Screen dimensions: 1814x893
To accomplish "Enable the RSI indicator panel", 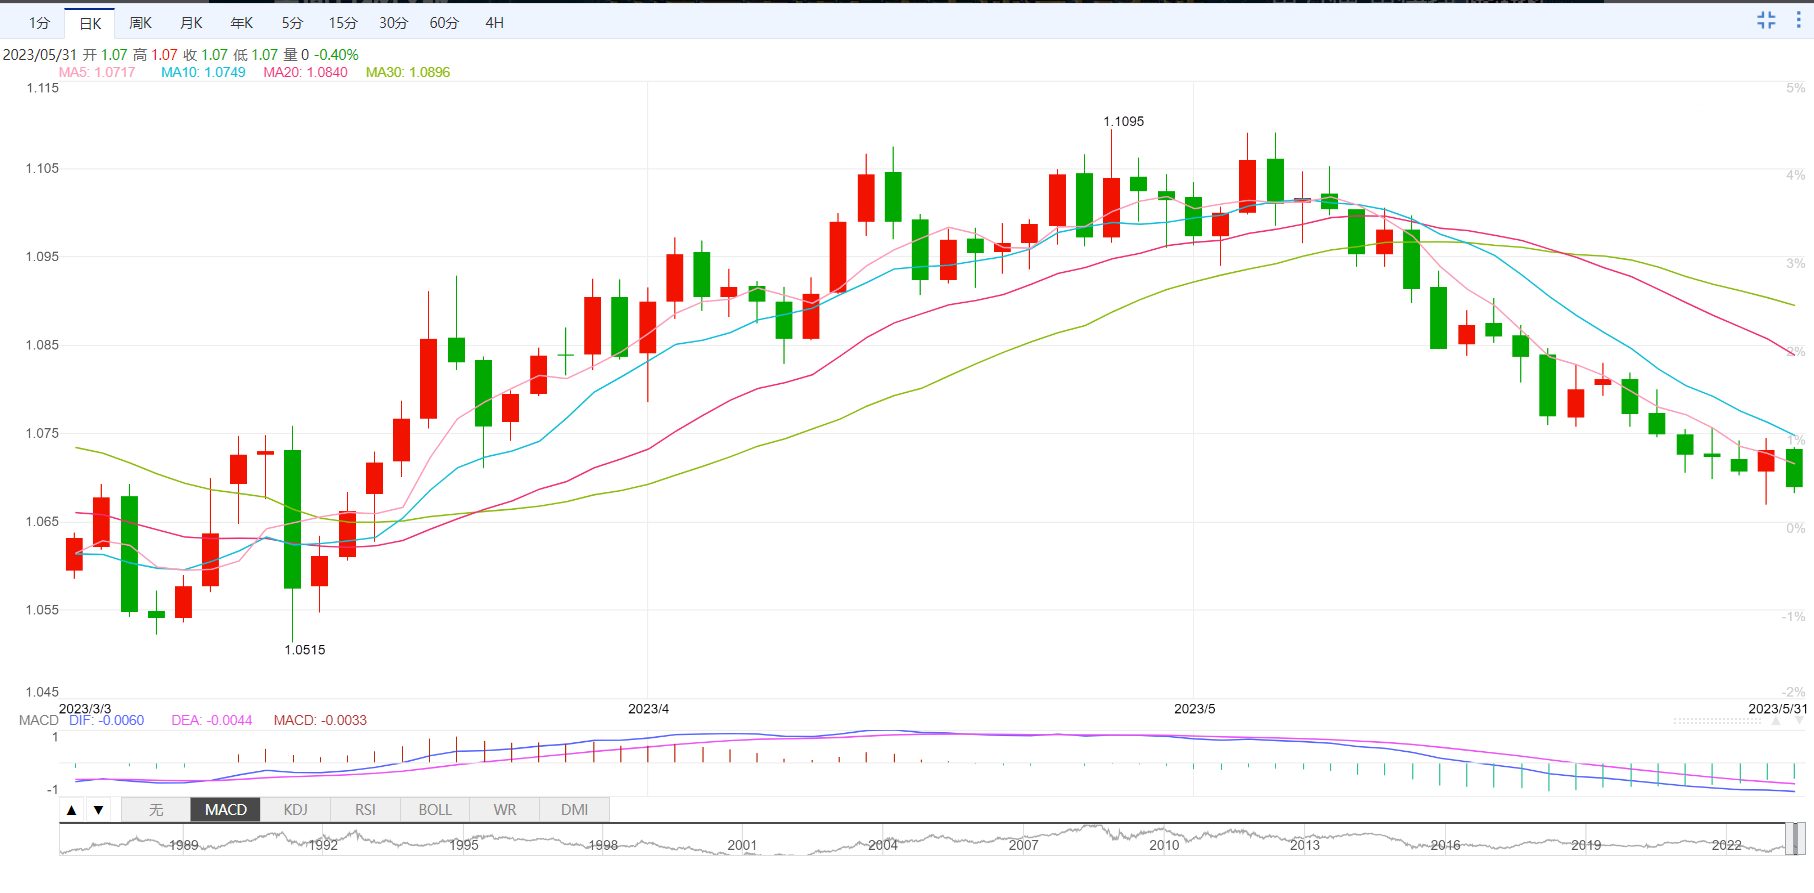I will click(365, 810).
